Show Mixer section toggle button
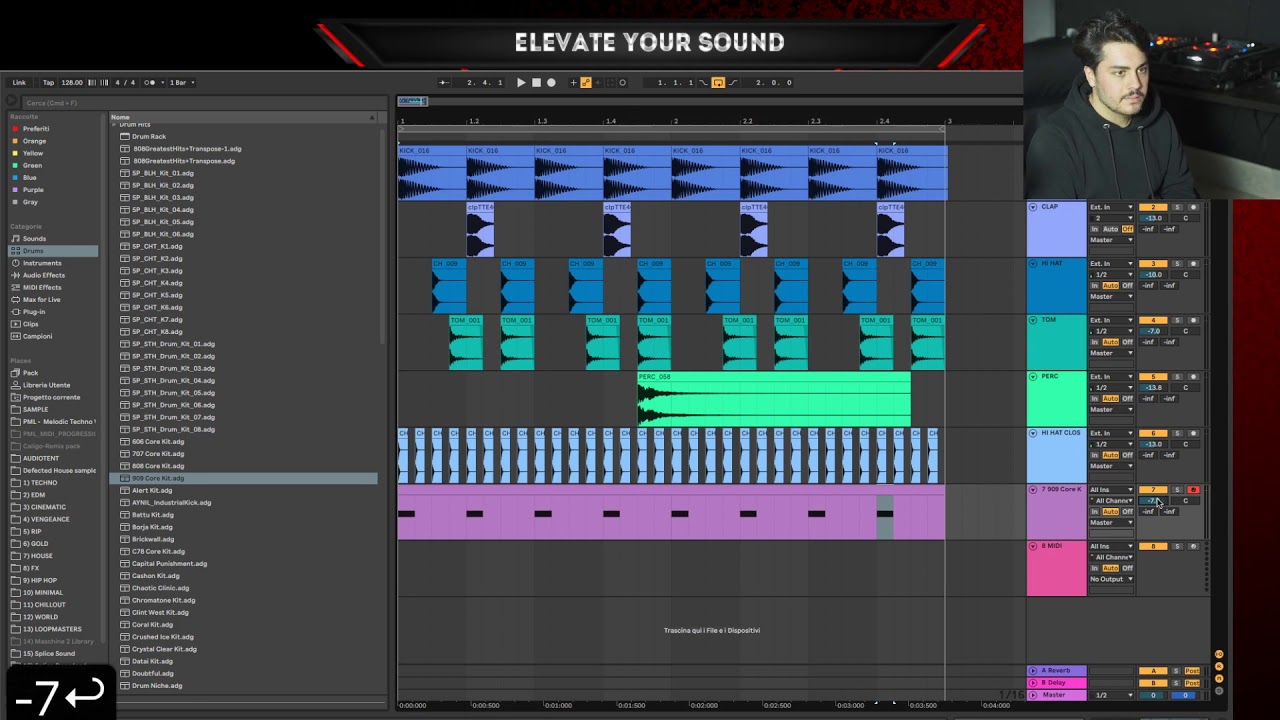The height and width of the screenshot is (720, 1280). click(1219, 679)
